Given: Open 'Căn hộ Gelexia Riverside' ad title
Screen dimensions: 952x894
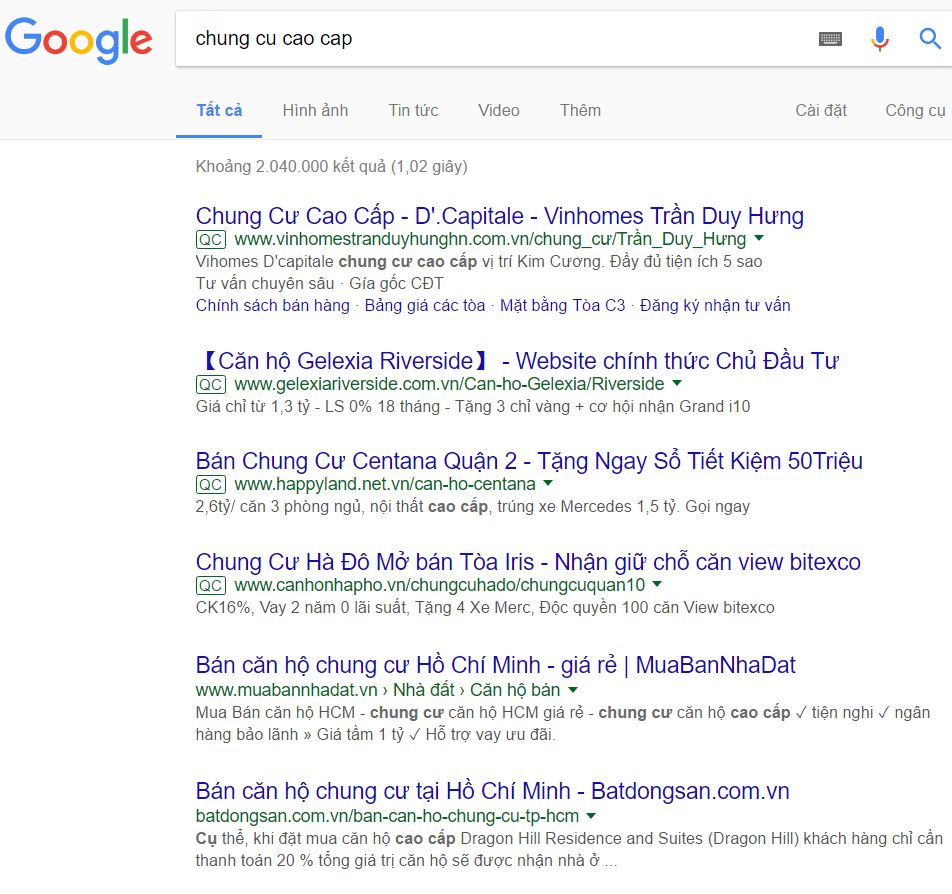Looking at the screenshot, I should click(517, 361).
